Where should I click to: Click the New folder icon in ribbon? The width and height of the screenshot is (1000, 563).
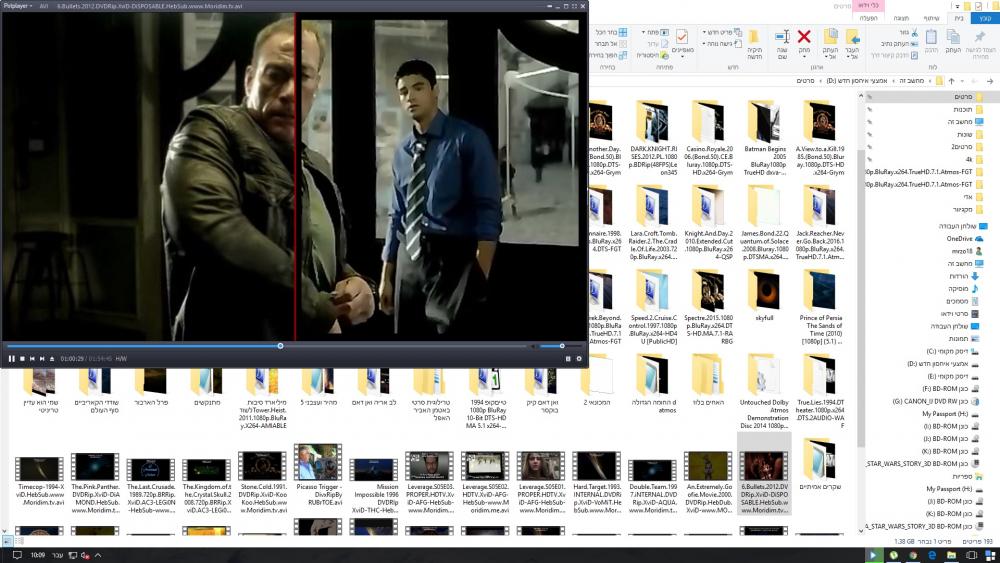(x=754, y=37)
